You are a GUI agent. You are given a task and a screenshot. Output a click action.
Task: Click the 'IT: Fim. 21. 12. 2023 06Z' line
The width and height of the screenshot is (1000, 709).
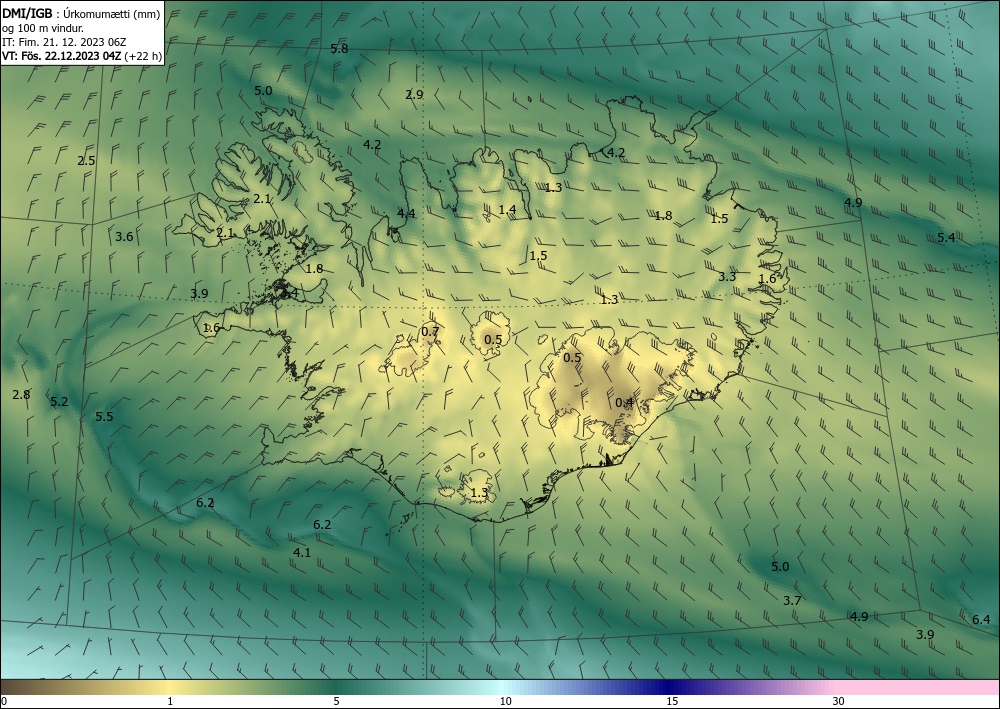(x=64, y=42)
